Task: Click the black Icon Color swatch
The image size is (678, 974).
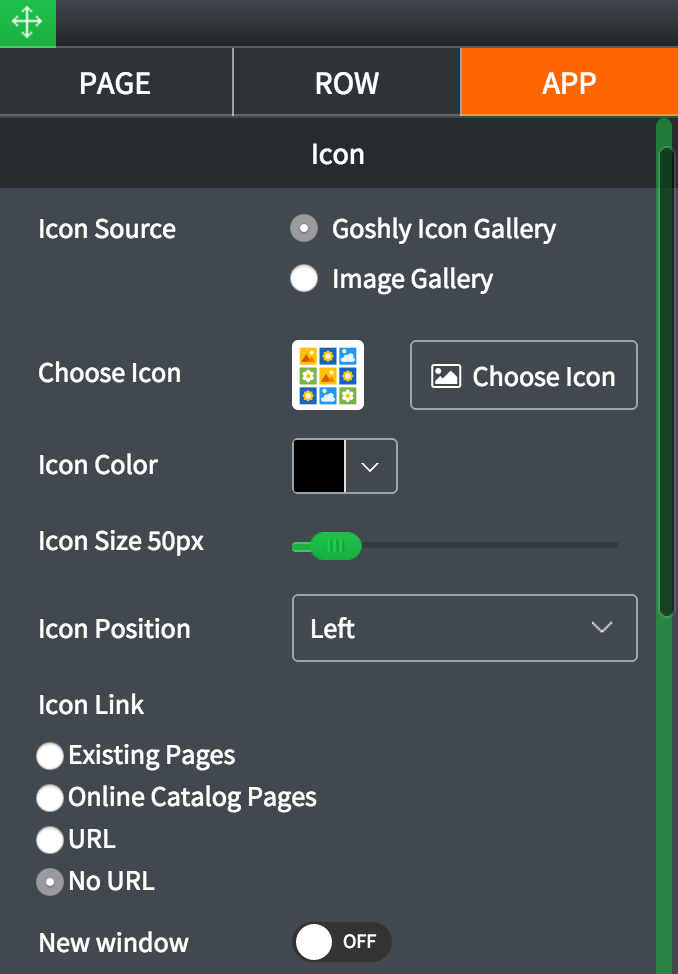Action: 319,466
